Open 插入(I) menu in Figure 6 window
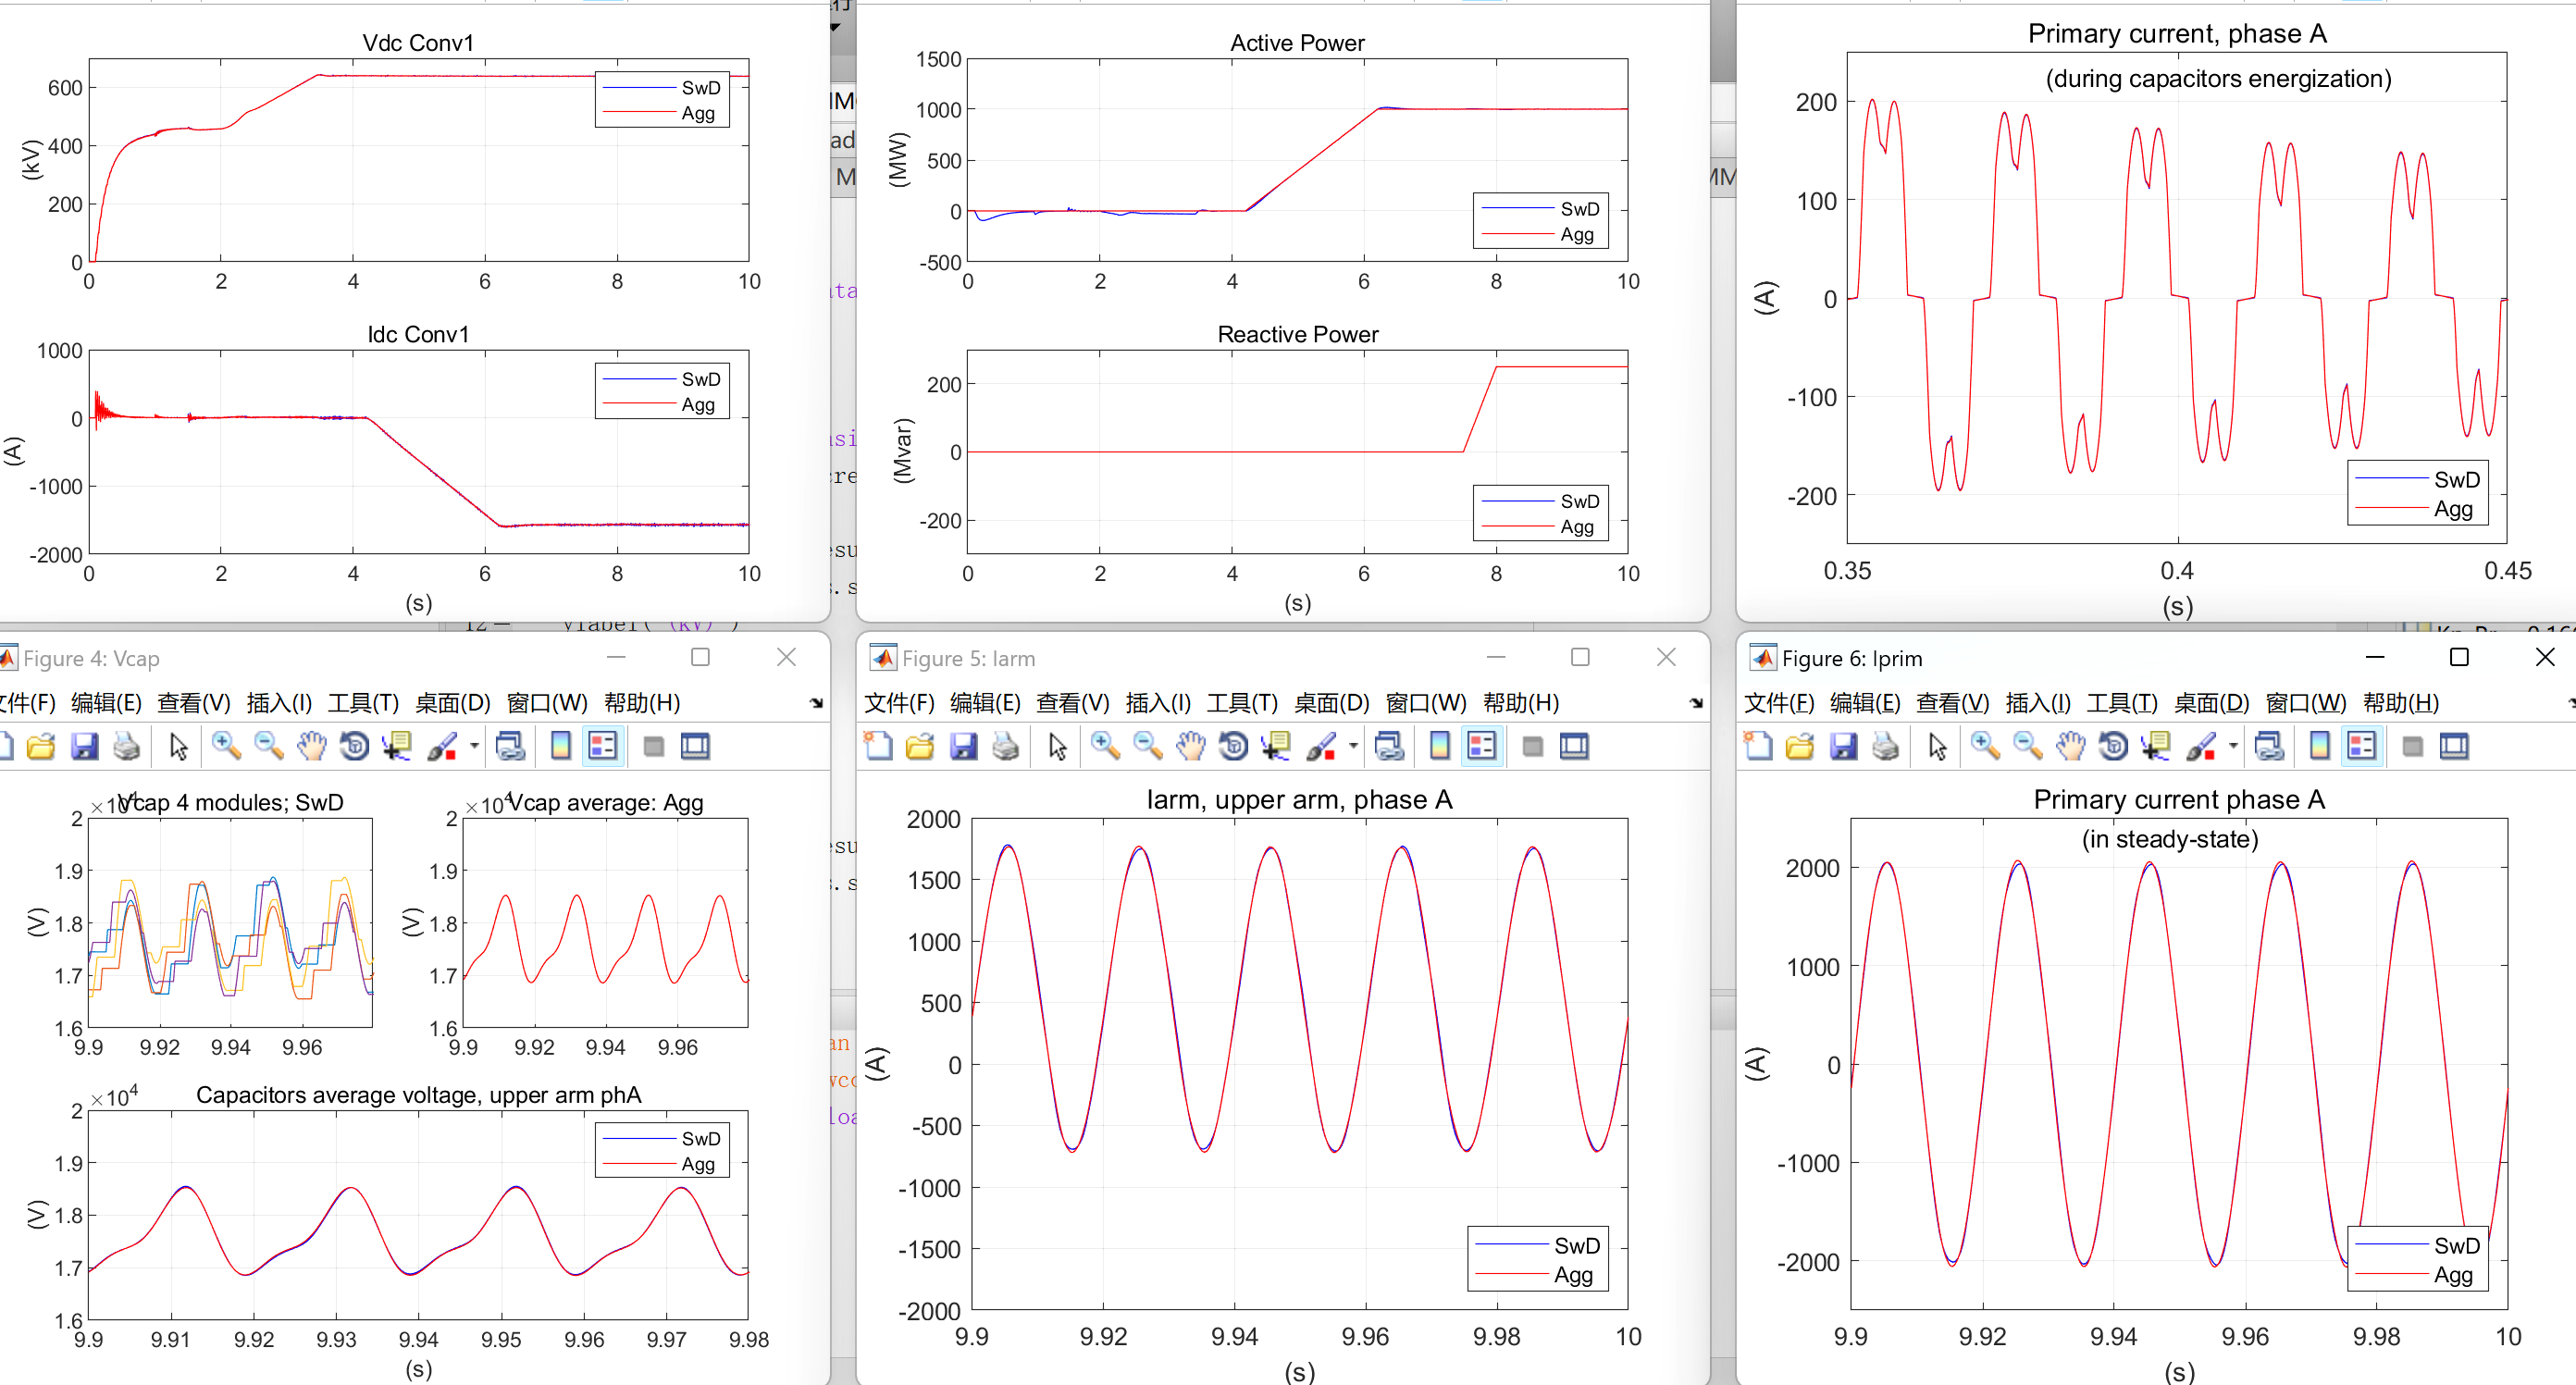This screenshot has width=2576, height=1385. pyautogui.click(x=2037, y=703)
